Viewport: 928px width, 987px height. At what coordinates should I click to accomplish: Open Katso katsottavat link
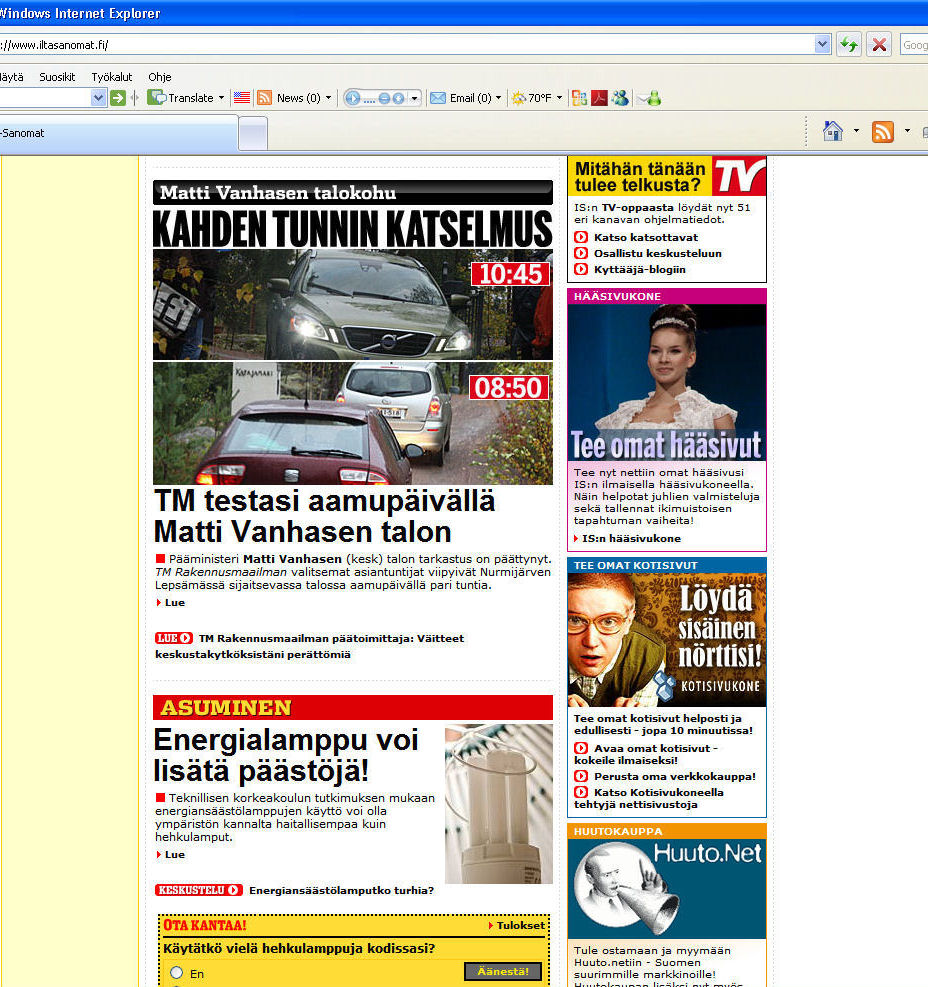(x=645, y=237)
